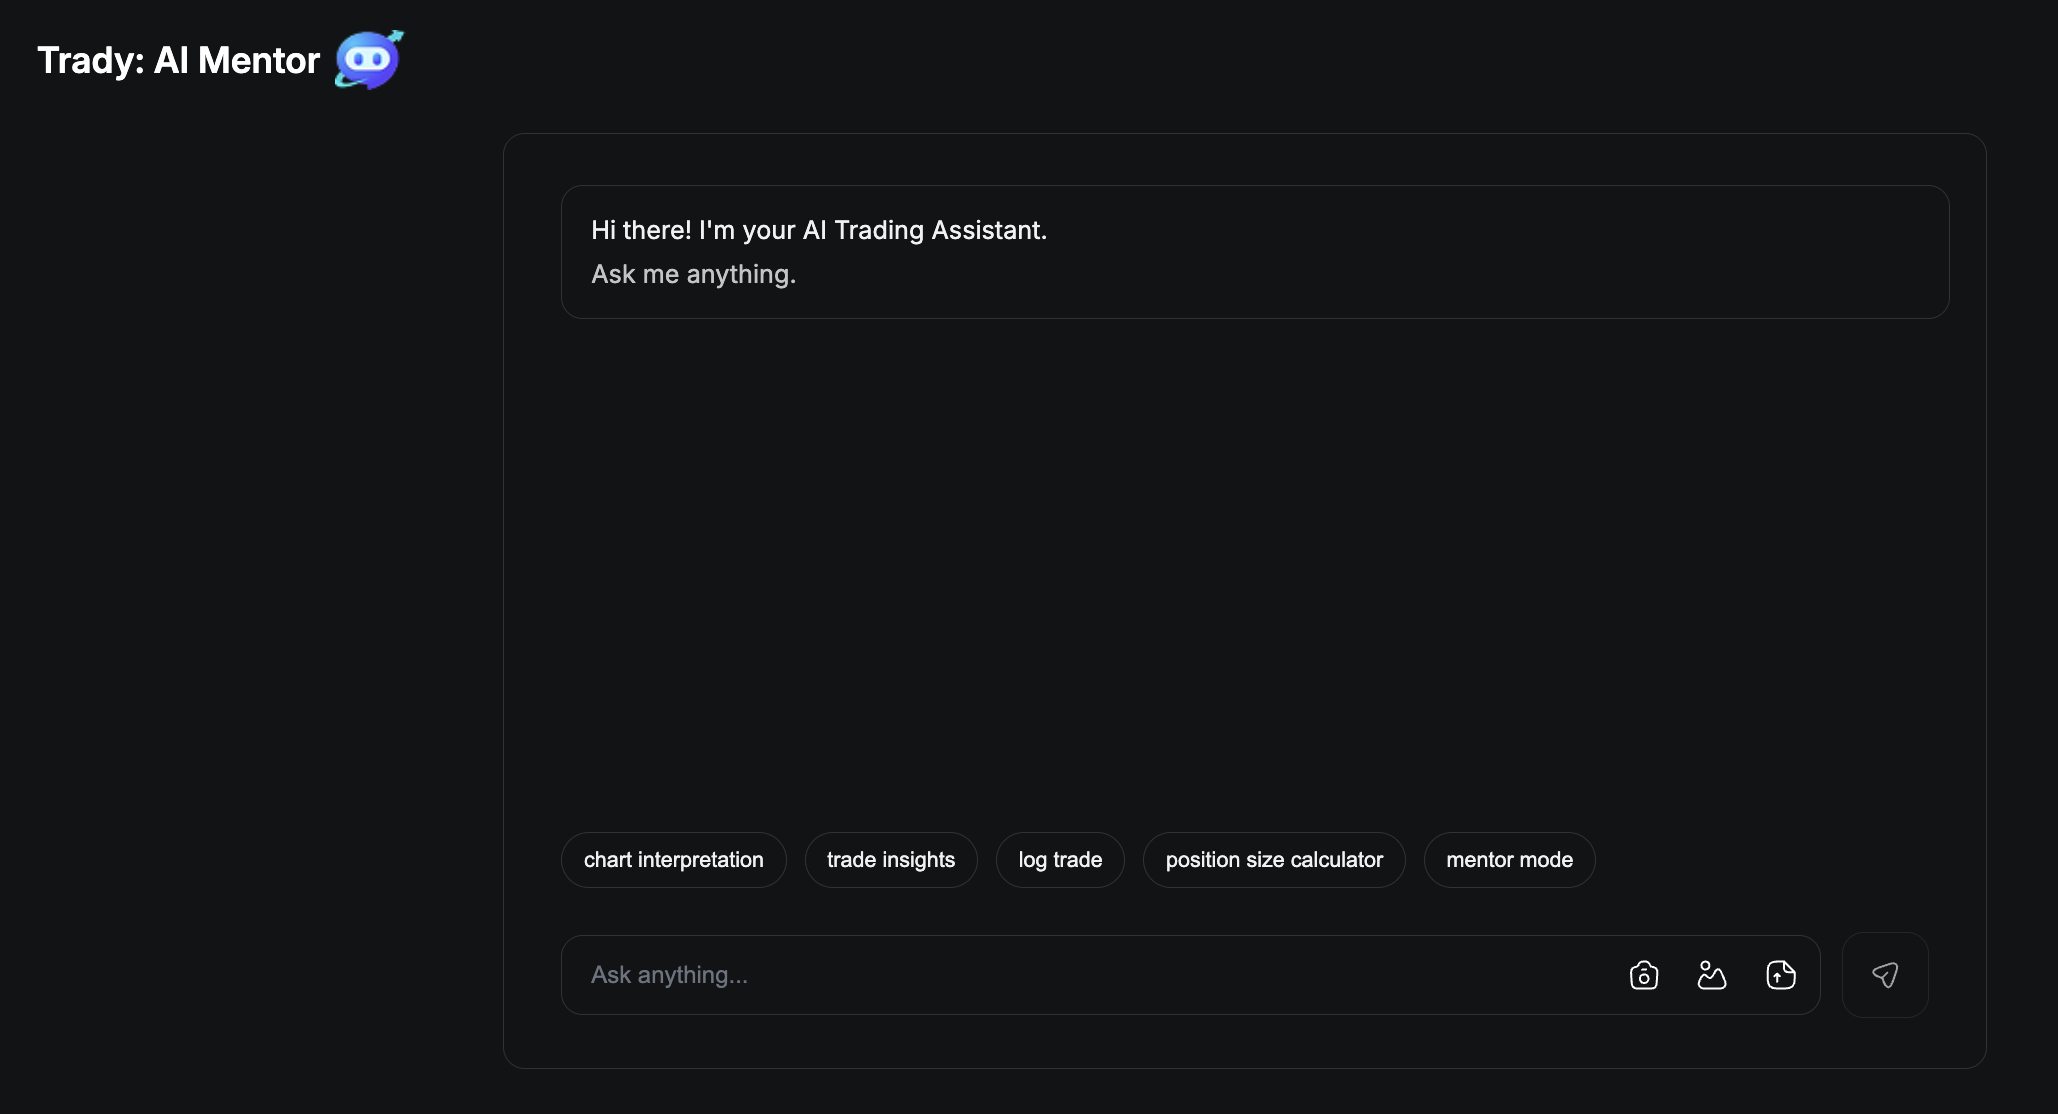The width and height of the screenshot is (2058, 1114).
Task: Select the chart interpretation tab pill
Action: [x=672, y=860]
